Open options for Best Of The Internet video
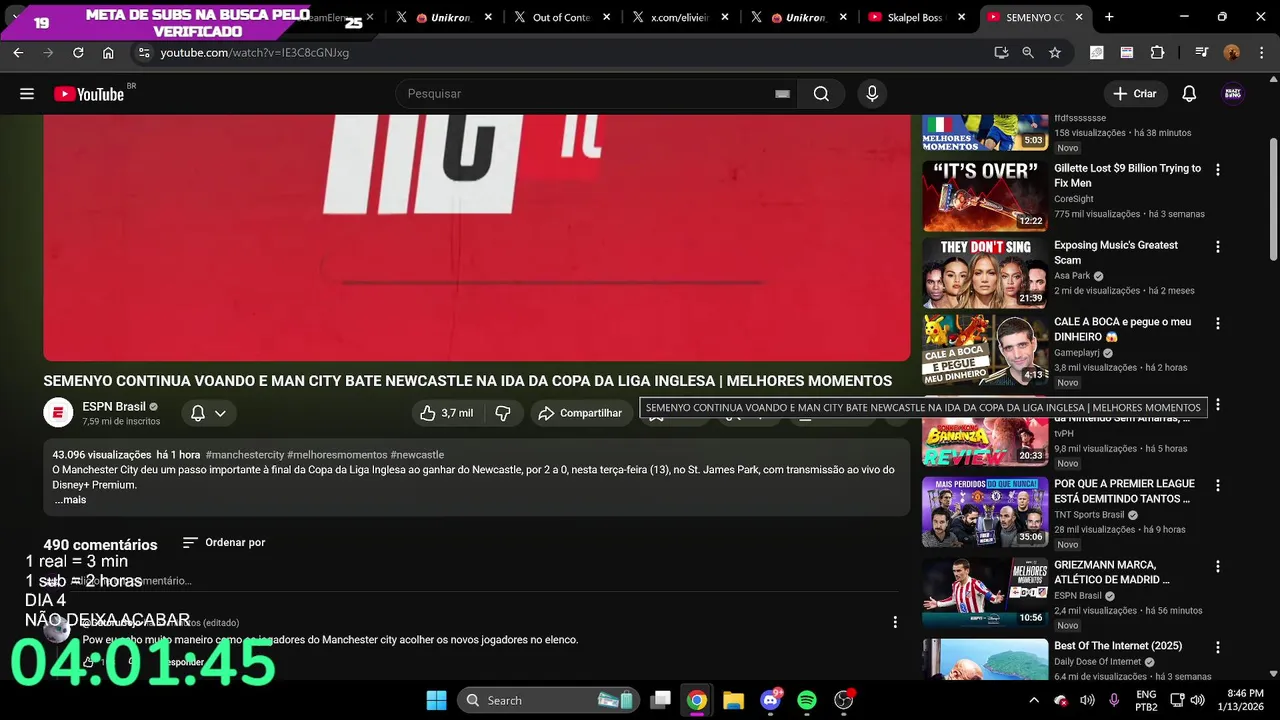This screenshot has height=720, width=1280. [x=1217, y=648]
